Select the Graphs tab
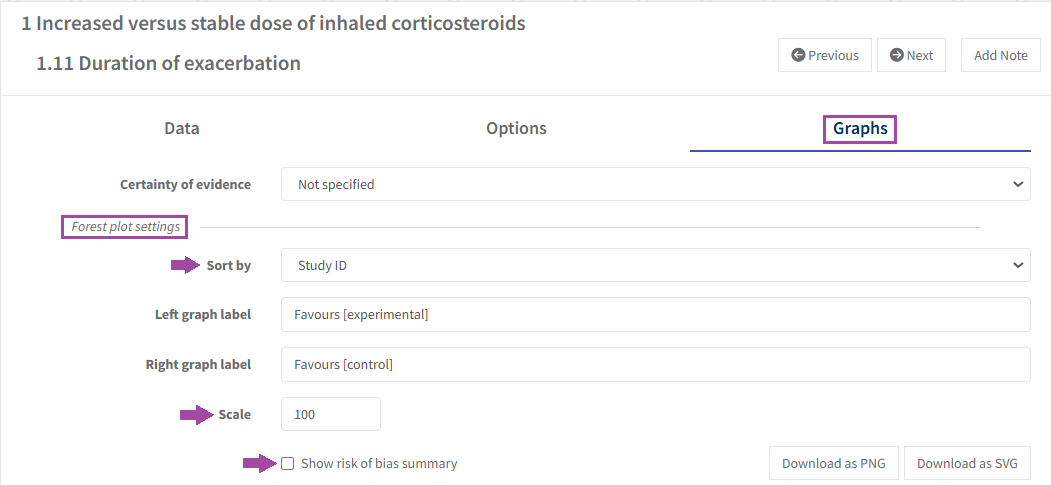 860,128
